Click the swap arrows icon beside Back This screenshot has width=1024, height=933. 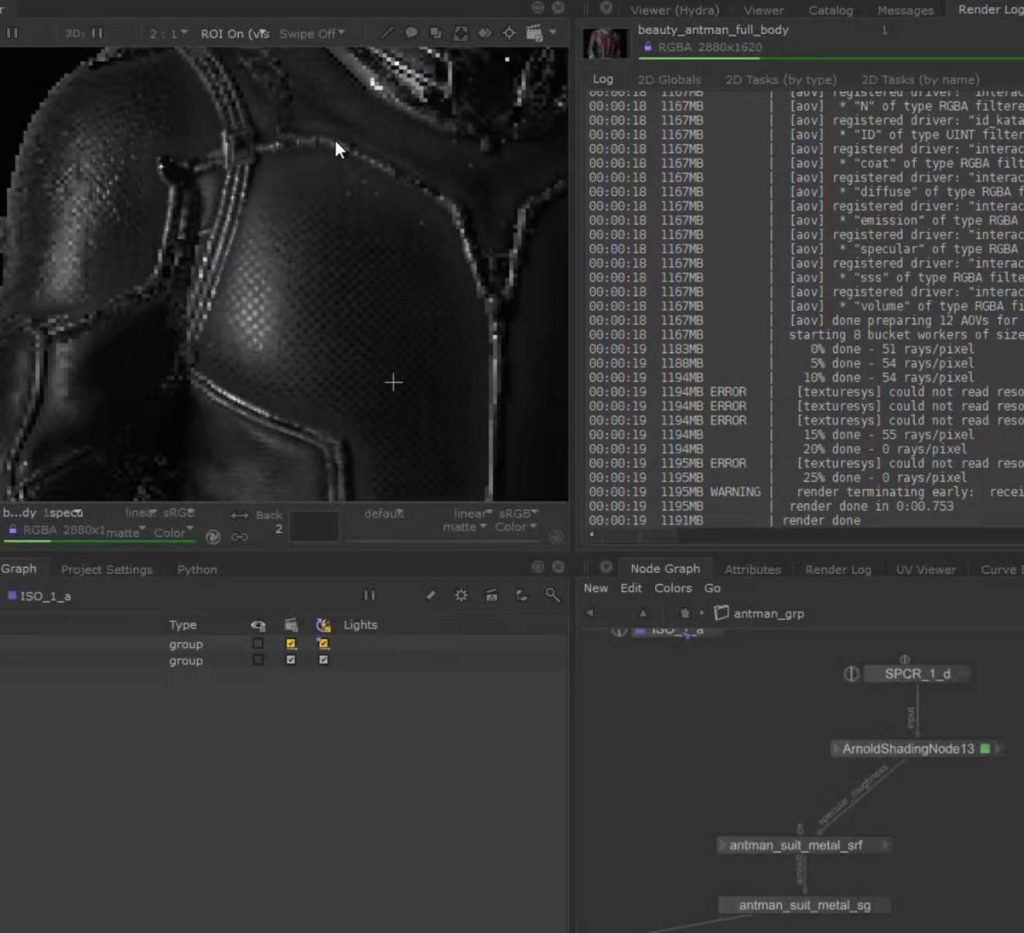pos(239,516)
